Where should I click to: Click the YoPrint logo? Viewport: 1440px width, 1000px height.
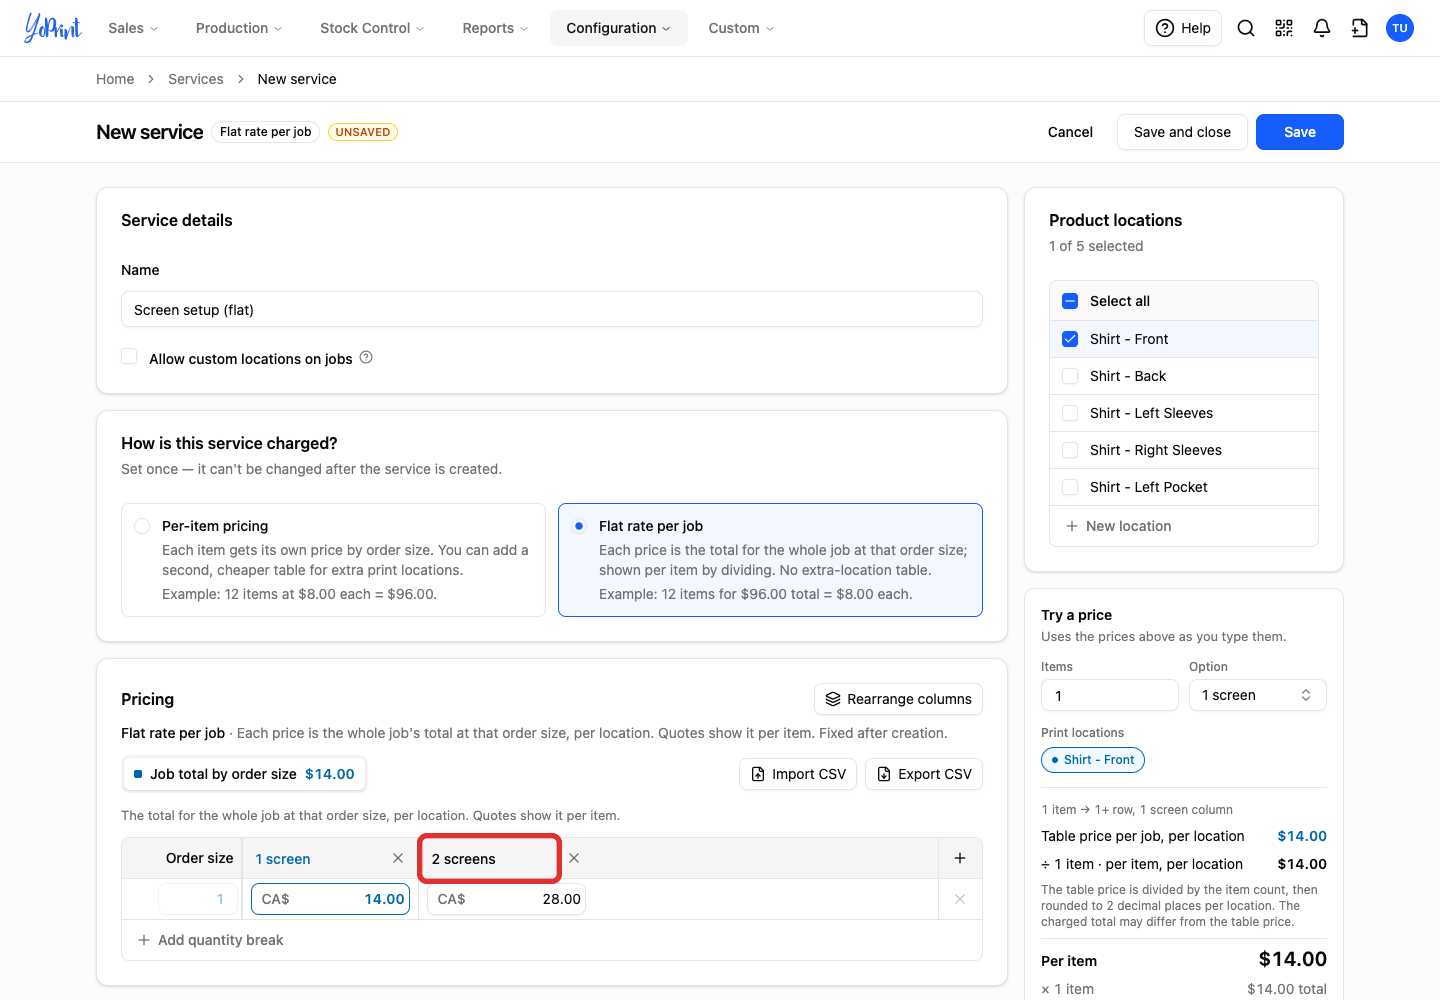[53, 28]
